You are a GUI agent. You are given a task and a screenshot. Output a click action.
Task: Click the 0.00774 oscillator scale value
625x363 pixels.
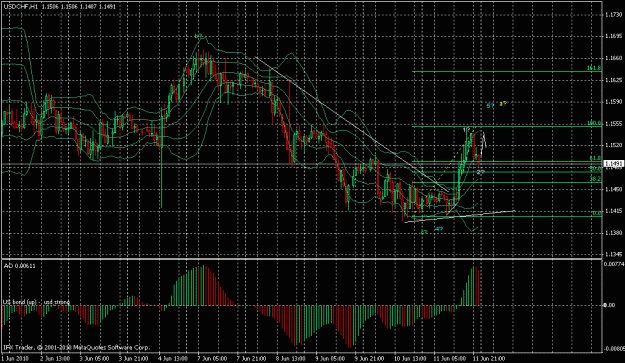613,264
